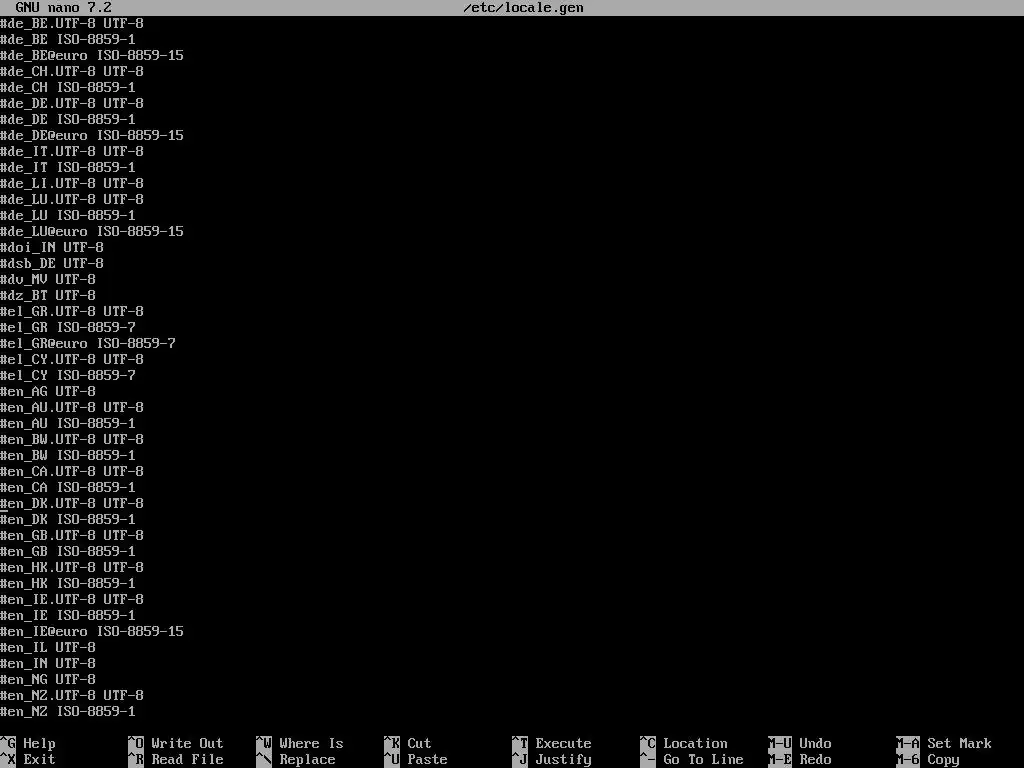The width and height of the screenshot is (1024, 768).
Task: Click the Help shortcut in nano footer
Action: 39,743
